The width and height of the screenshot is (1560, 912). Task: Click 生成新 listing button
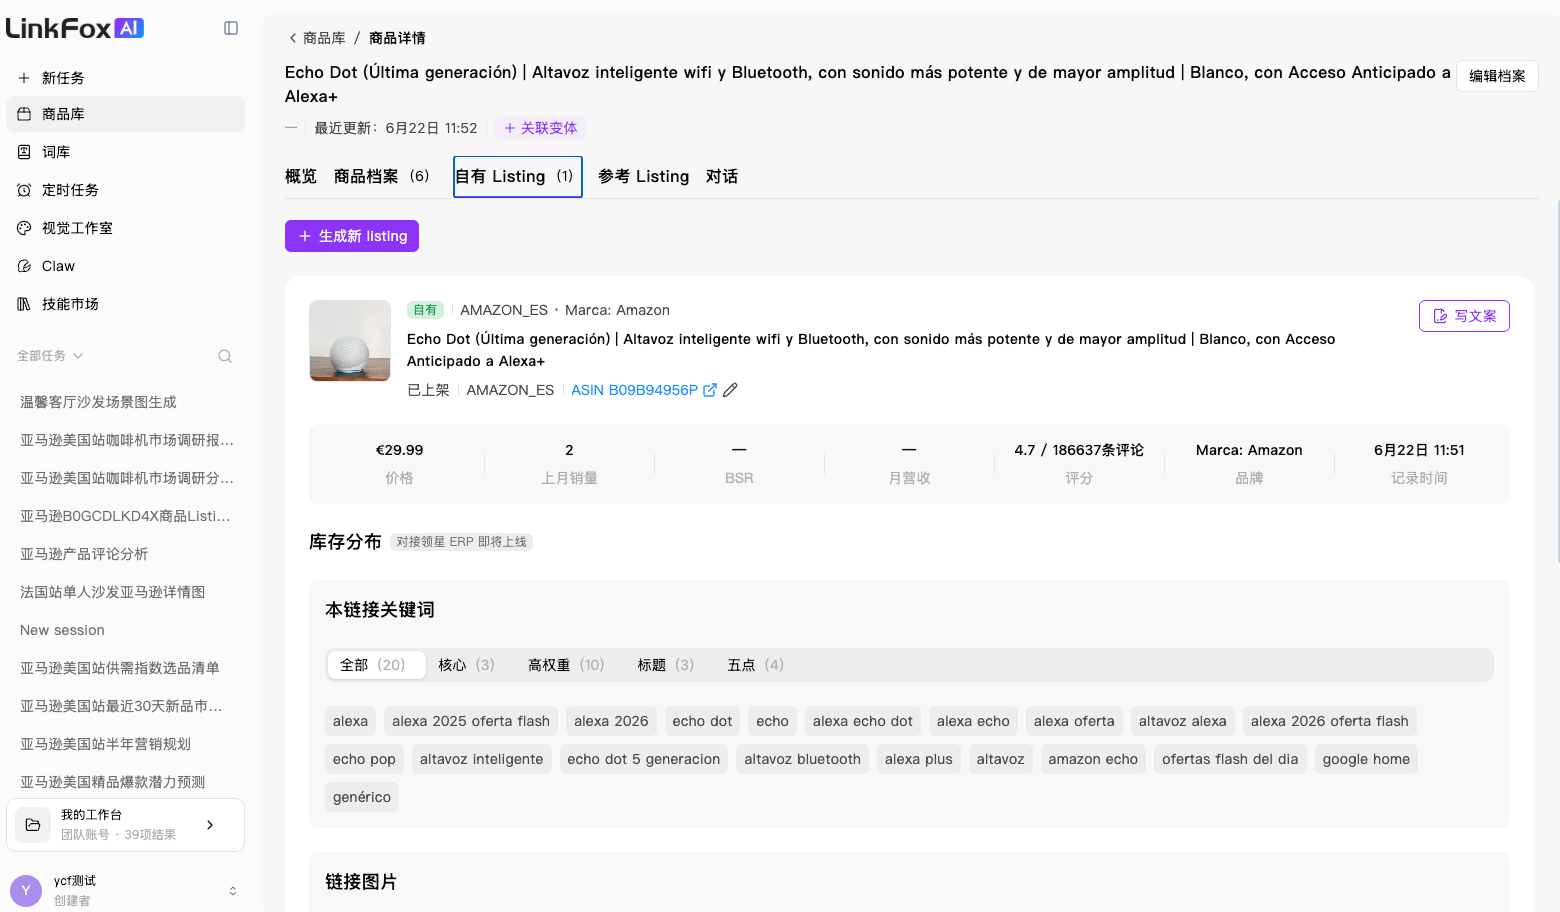pyautogui.click(x=352, y=236)
